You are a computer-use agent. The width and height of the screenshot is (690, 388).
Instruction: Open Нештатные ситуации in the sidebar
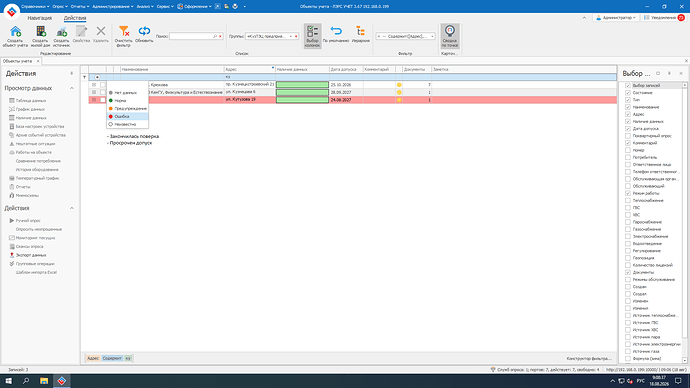coord(35,144)
